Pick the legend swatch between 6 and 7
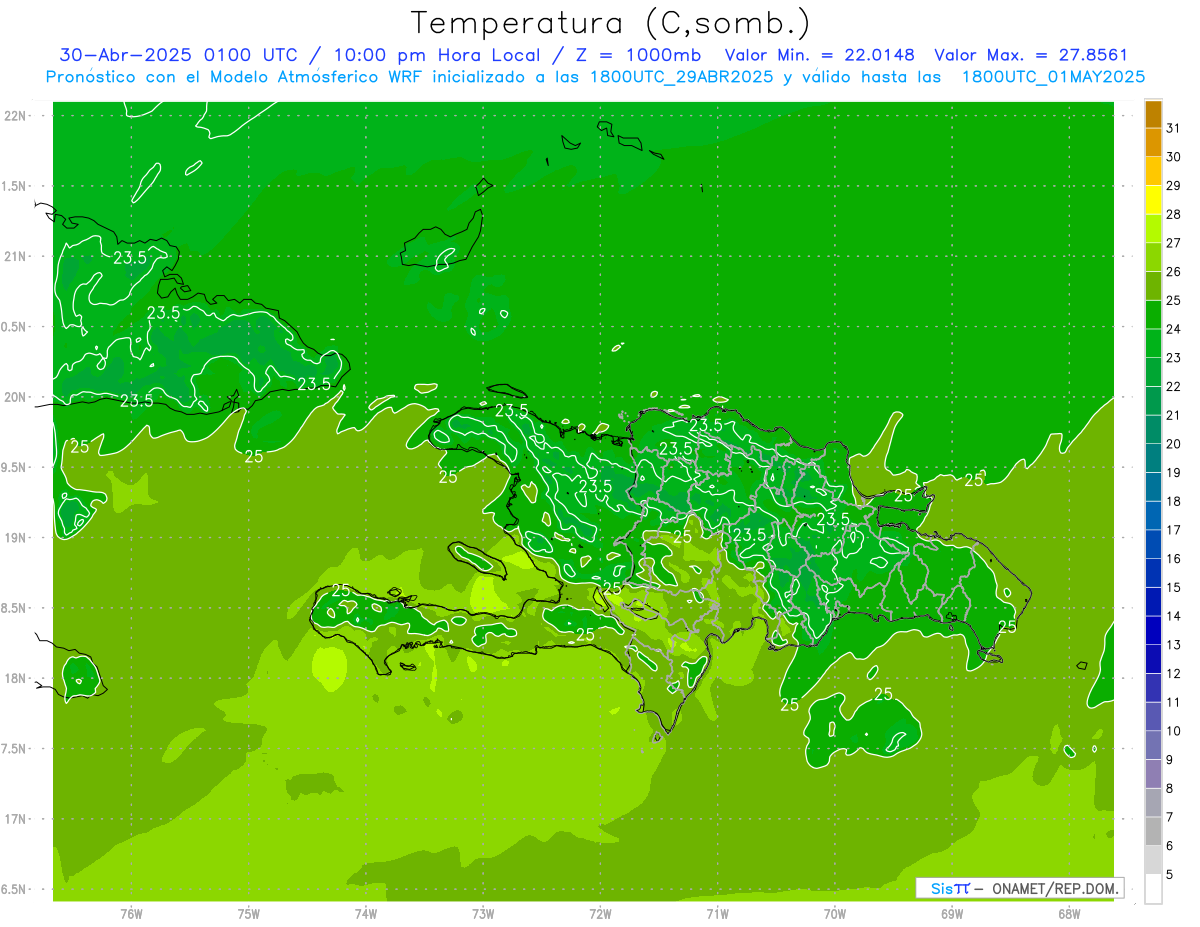This screenshot has width=1200, height=927. (x=1154, y=831)
